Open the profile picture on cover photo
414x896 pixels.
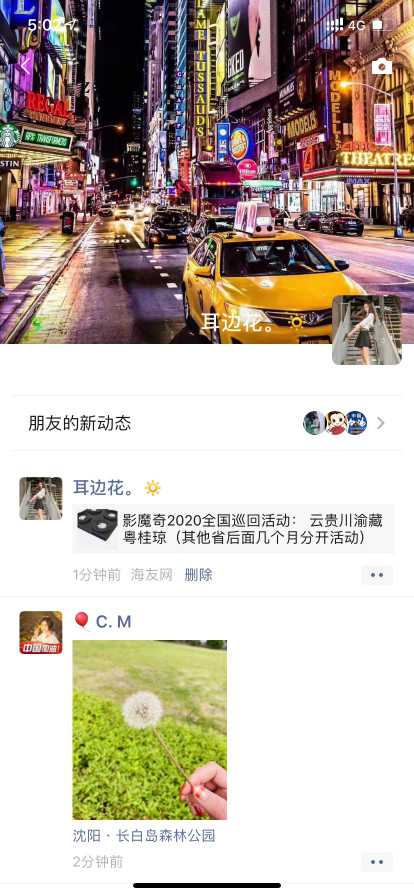(x=367, y=330)
